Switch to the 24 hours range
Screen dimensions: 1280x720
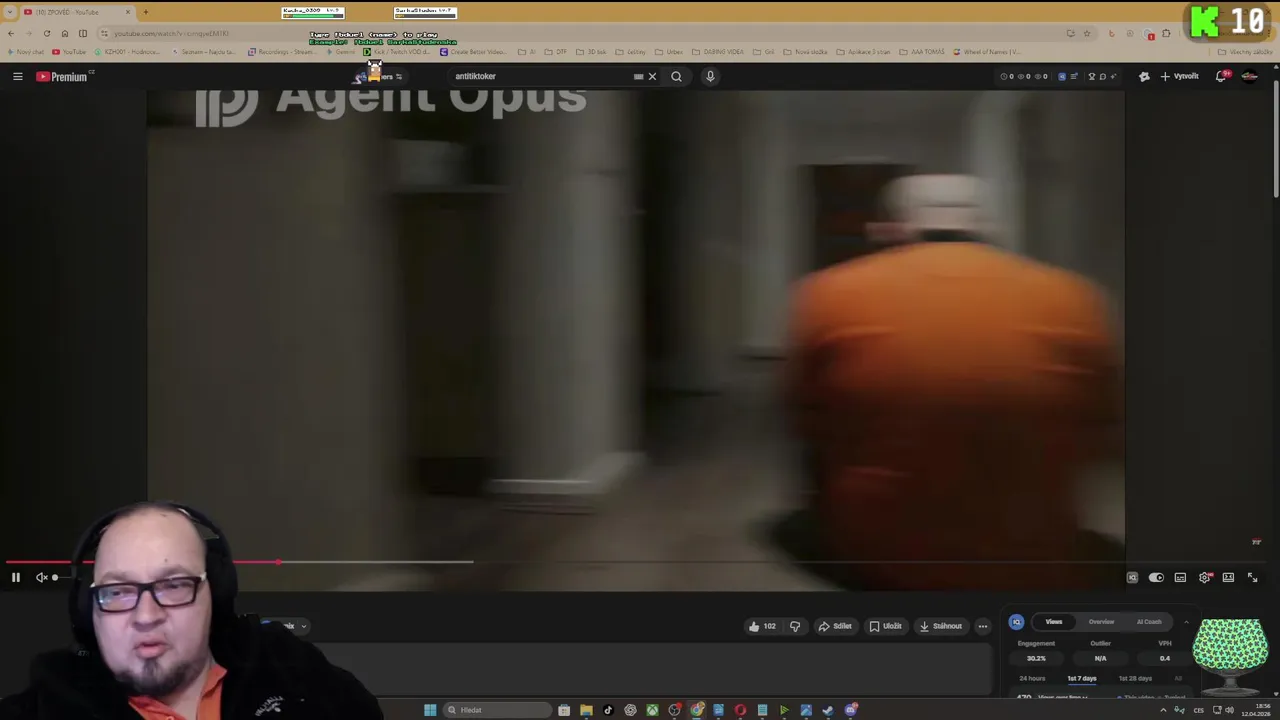[x=1032, y=679]
